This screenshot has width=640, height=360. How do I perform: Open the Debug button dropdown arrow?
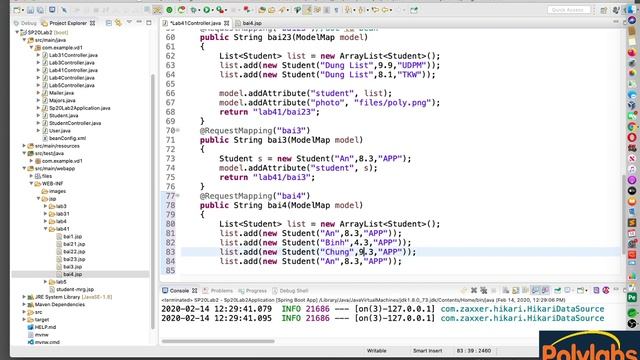tap(199, 10)
